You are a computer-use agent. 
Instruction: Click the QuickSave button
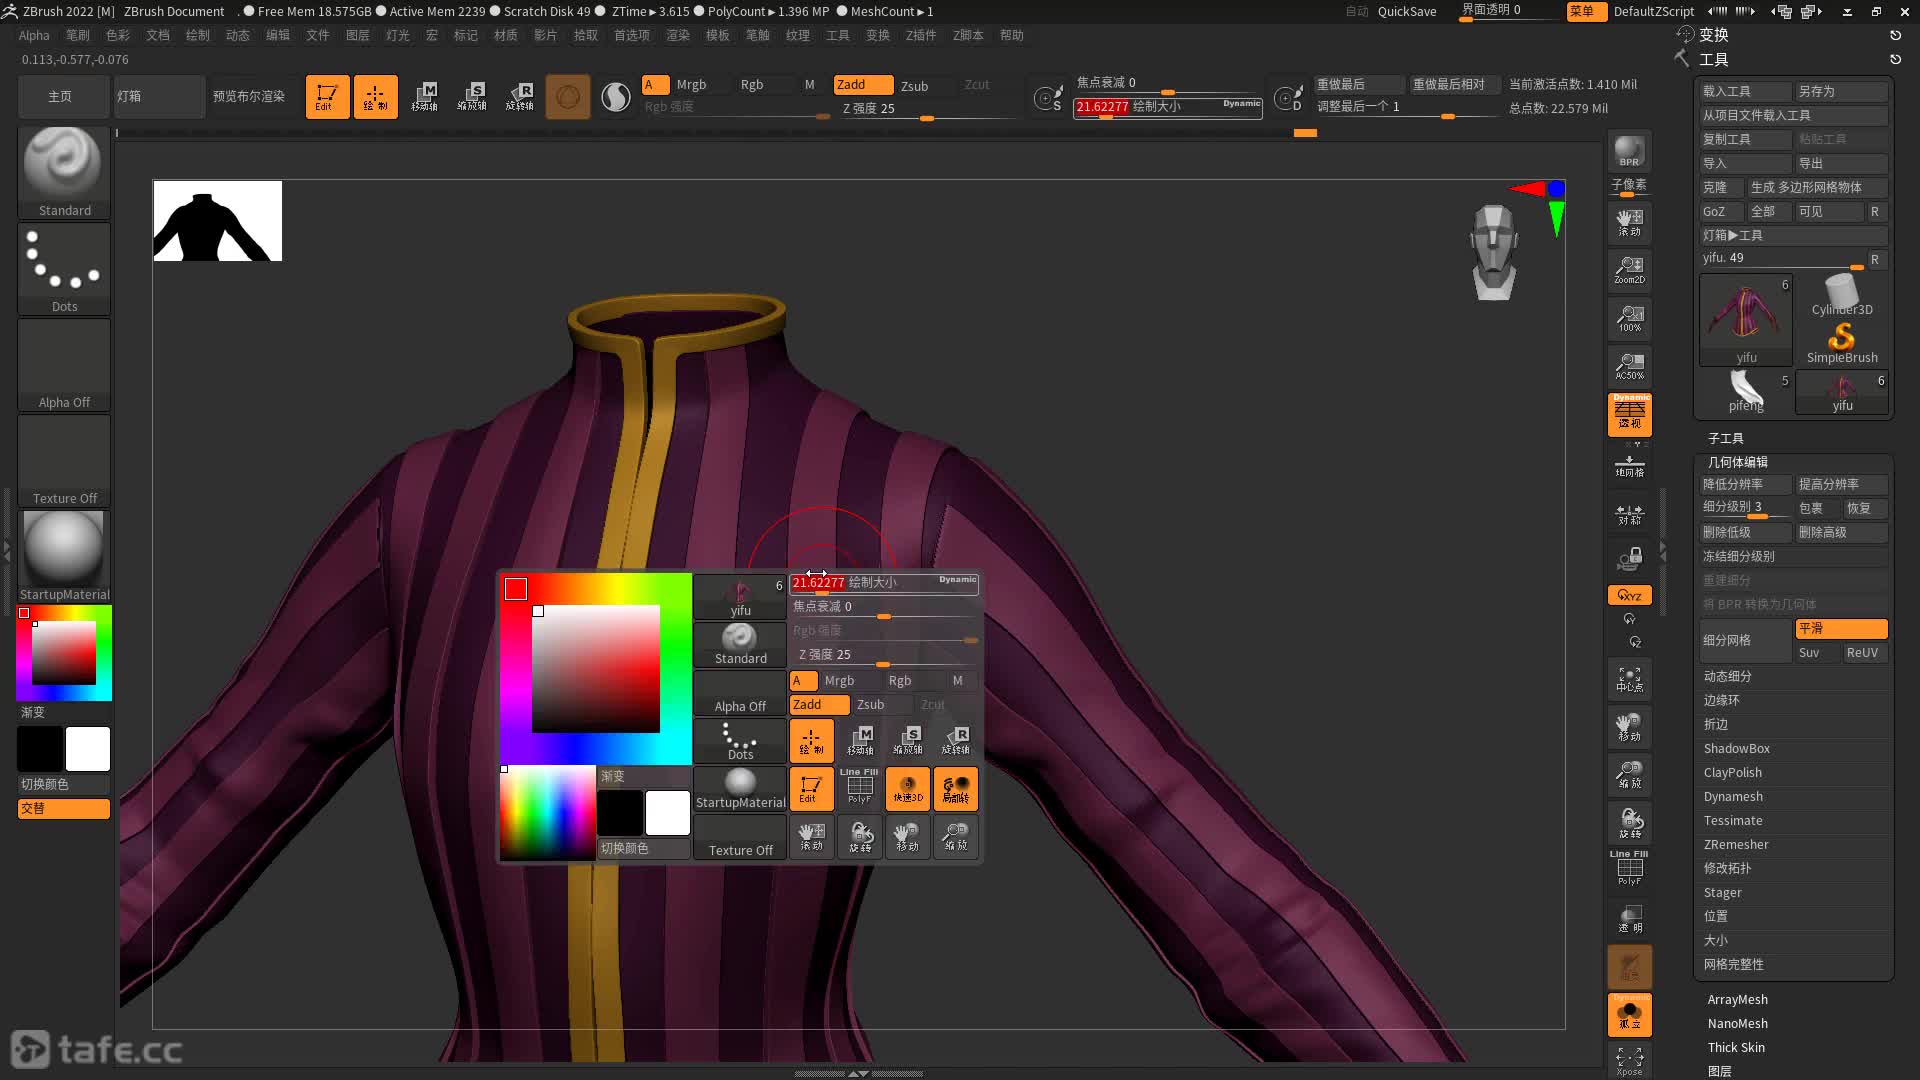click(1407, 11)
